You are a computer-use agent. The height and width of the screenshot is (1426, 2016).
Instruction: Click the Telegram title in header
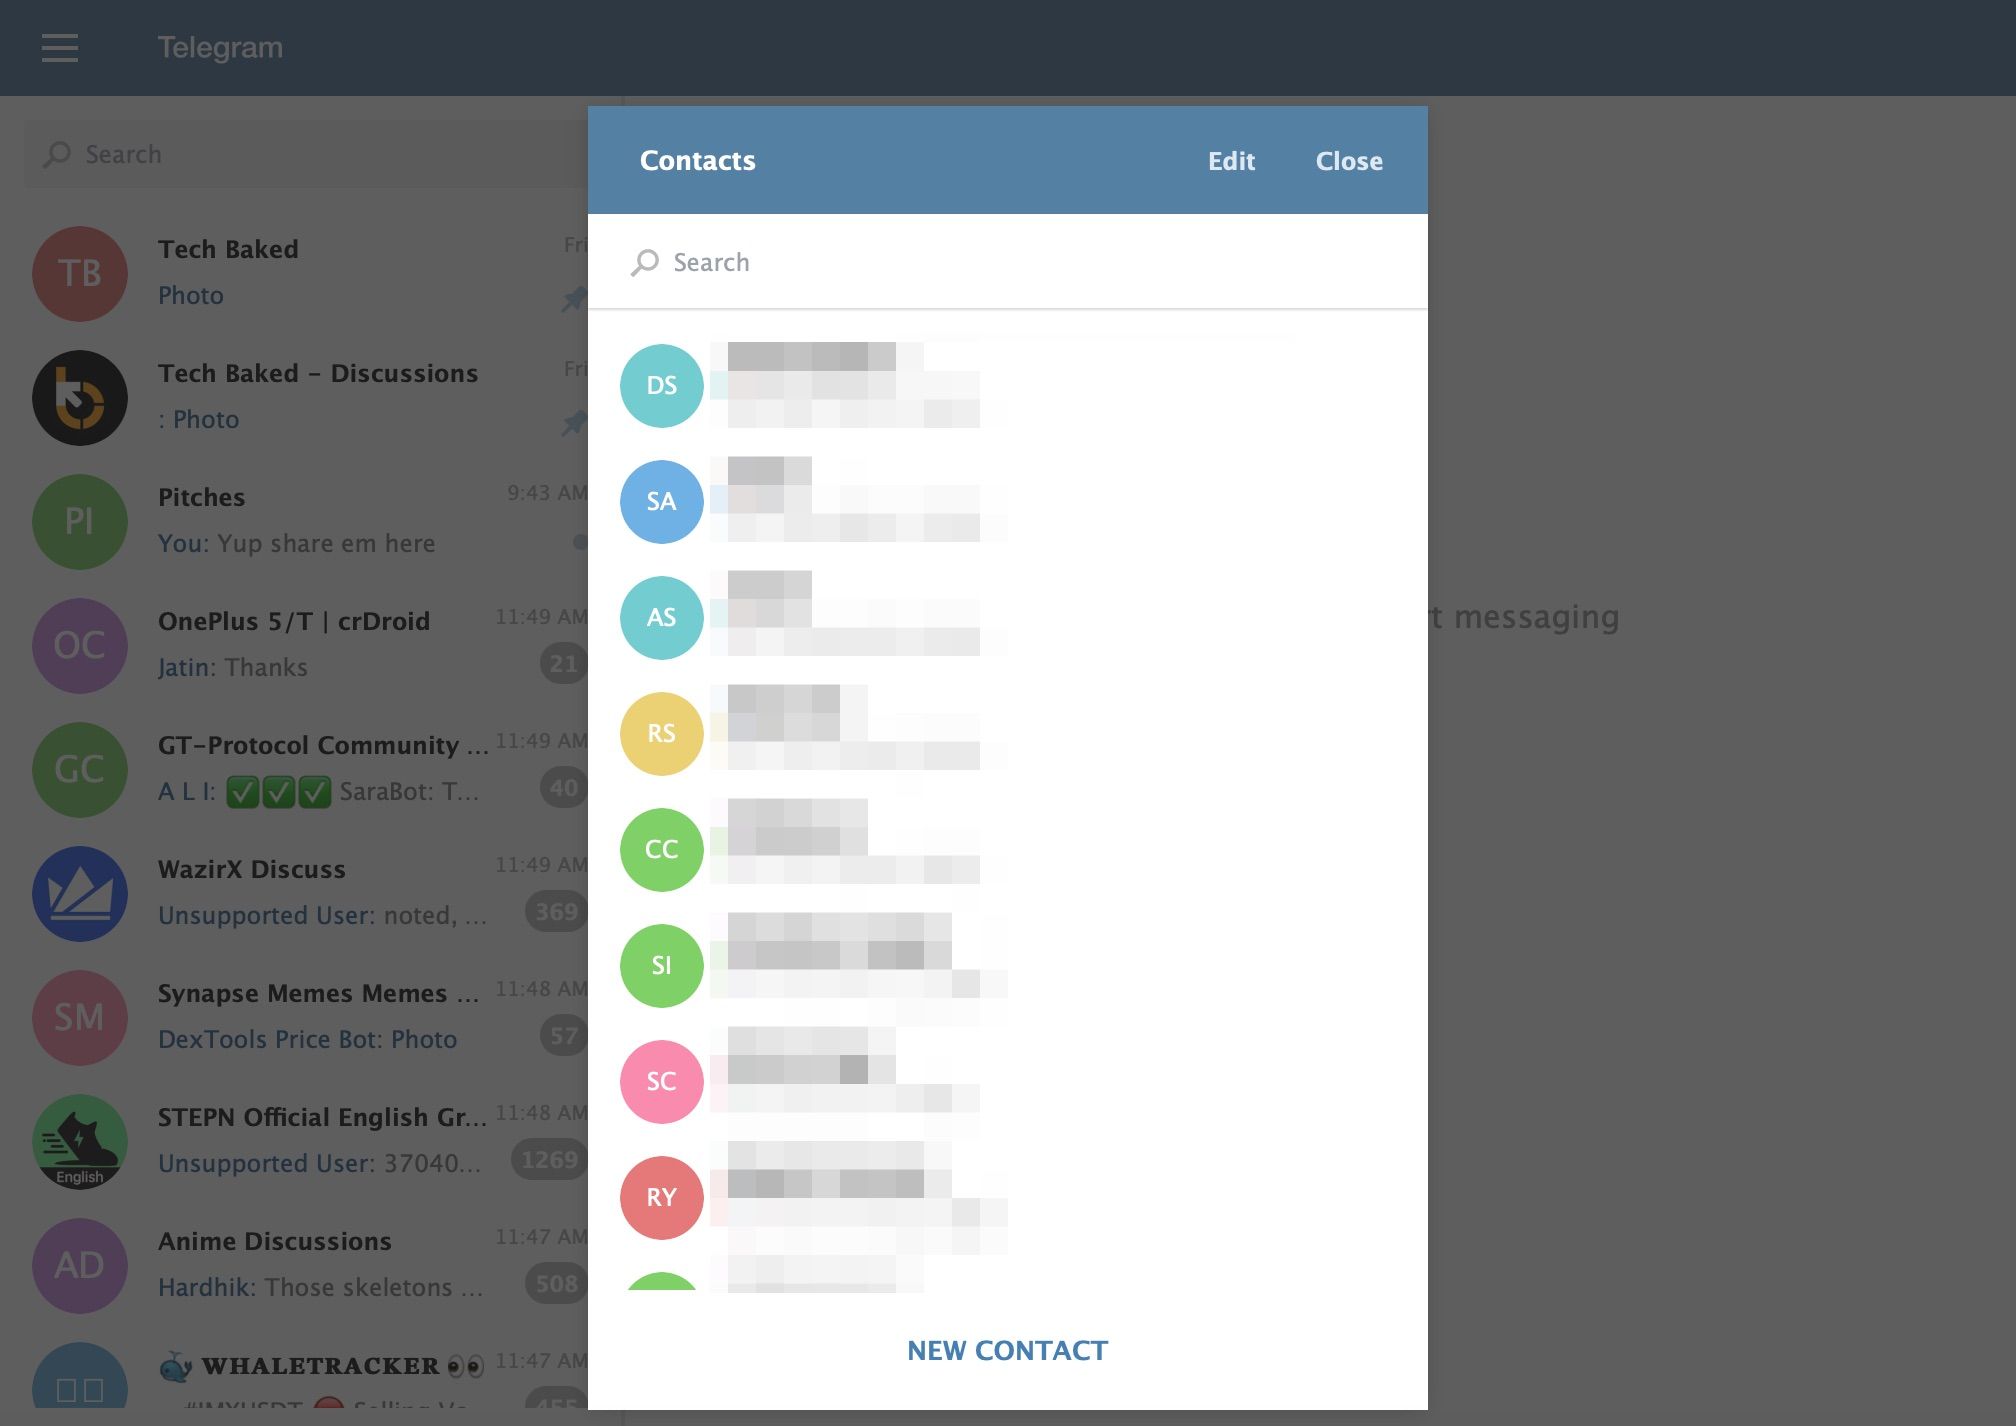[220, 47]
